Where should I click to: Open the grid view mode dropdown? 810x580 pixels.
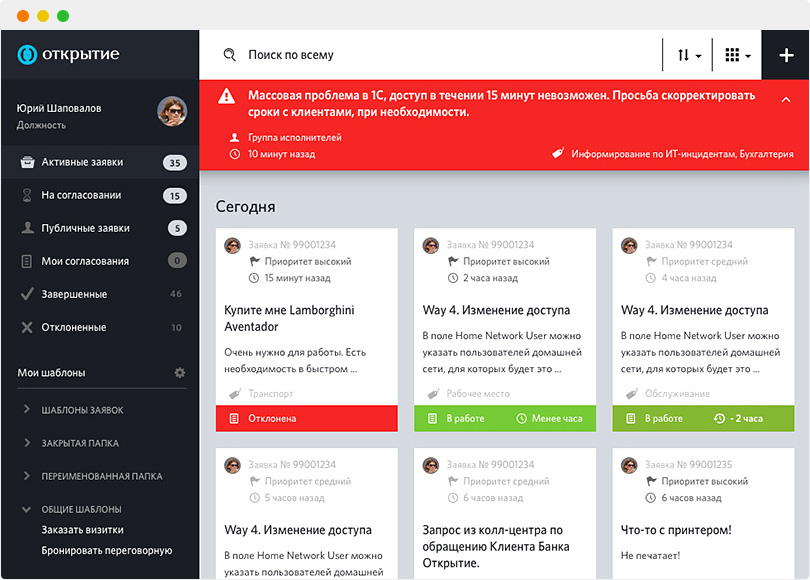pos(738,55)
